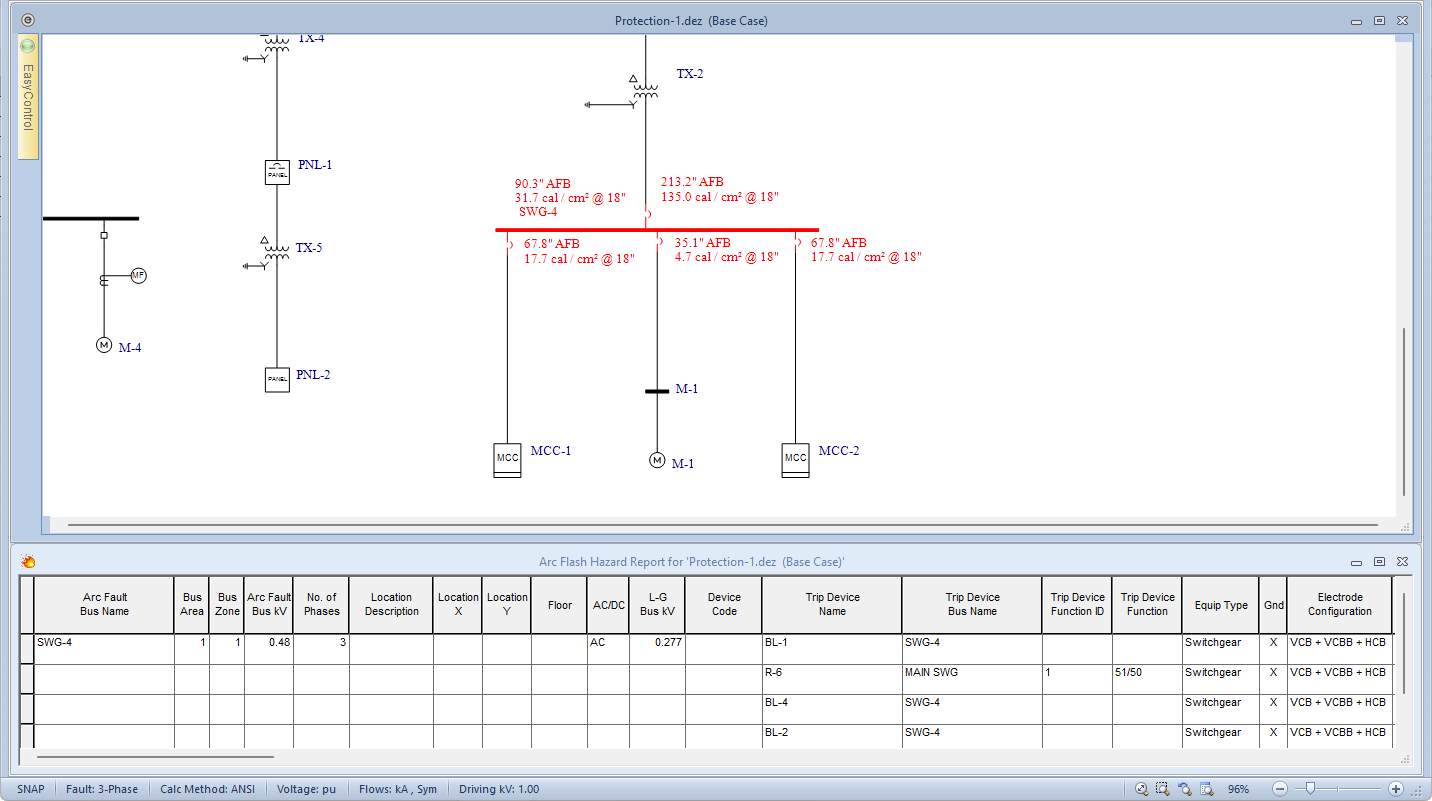The image size is (1432, 801).
Task: Select the MF meter symbol
Action: [139, 276]
